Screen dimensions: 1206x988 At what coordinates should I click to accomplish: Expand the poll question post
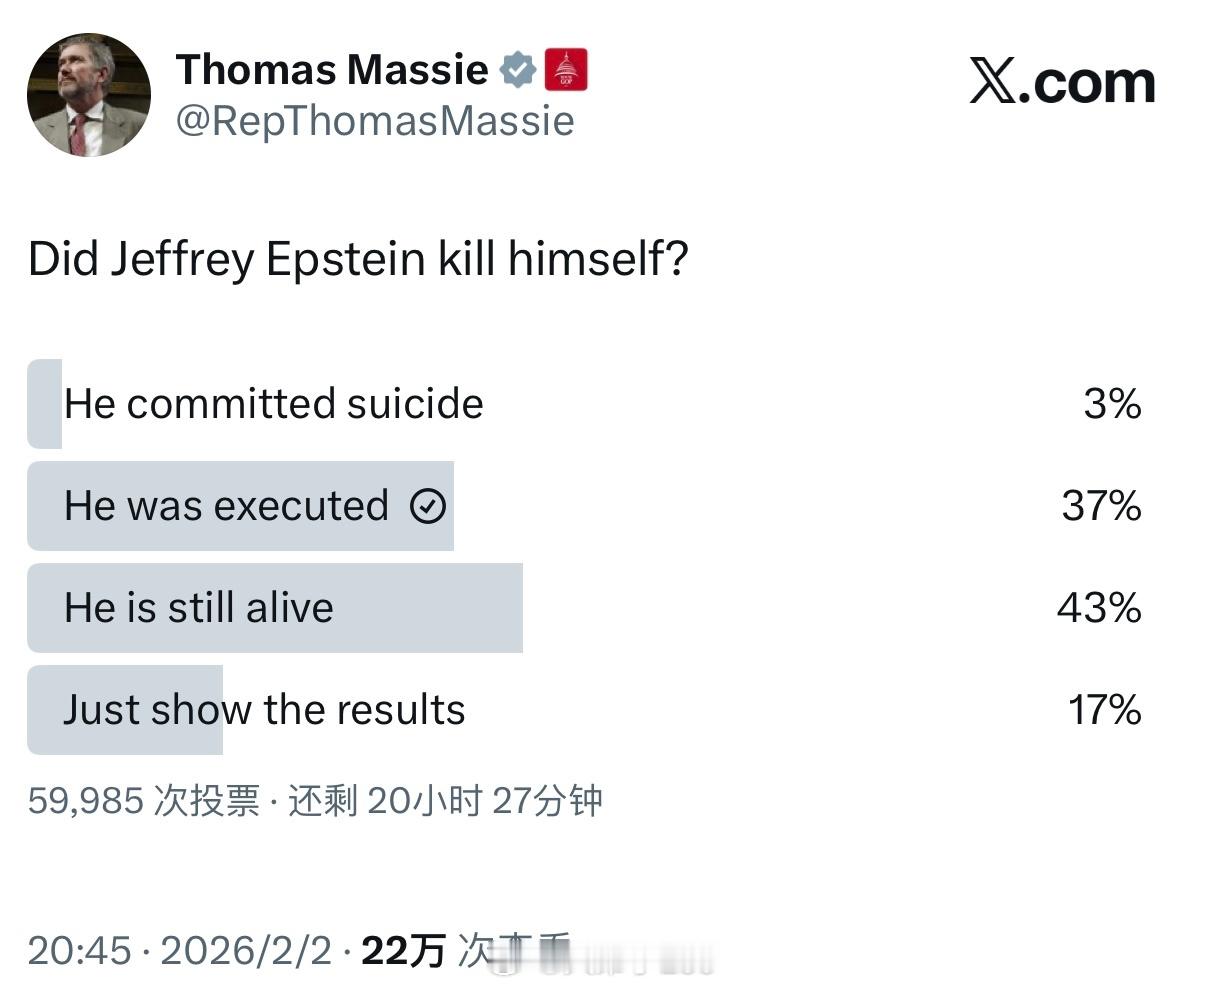click(358, 258)
